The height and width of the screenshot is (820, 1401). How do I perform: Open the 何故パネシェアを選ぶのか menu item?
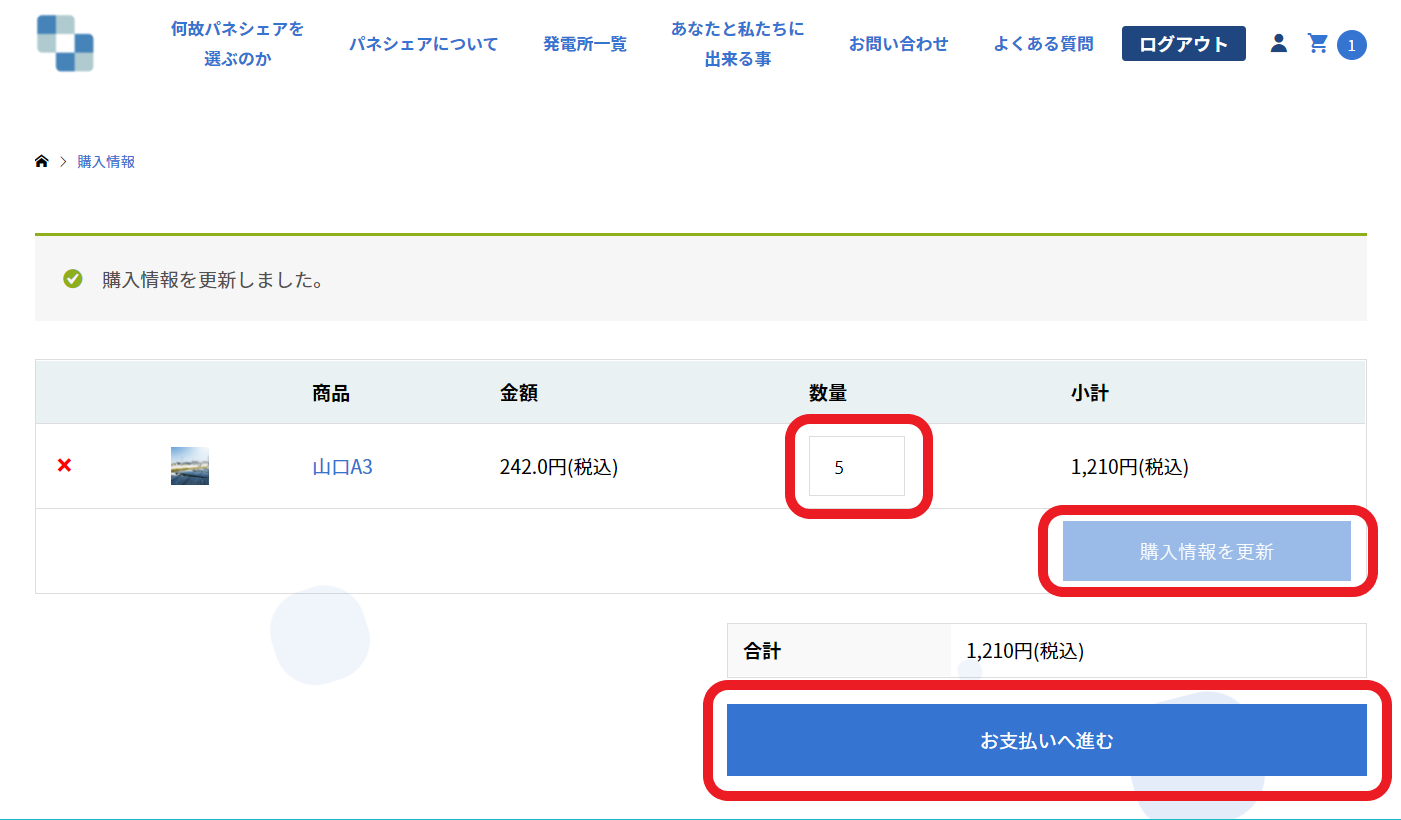coord(237,44)
